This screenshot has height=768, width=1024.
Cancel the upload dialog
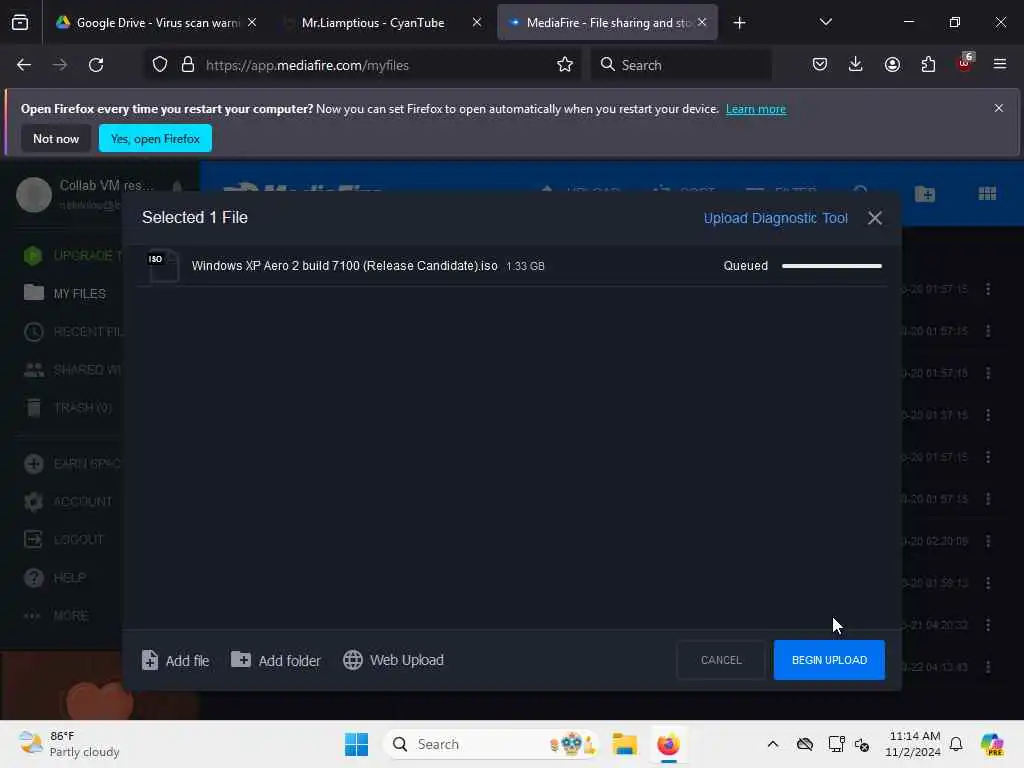point(721,660)
